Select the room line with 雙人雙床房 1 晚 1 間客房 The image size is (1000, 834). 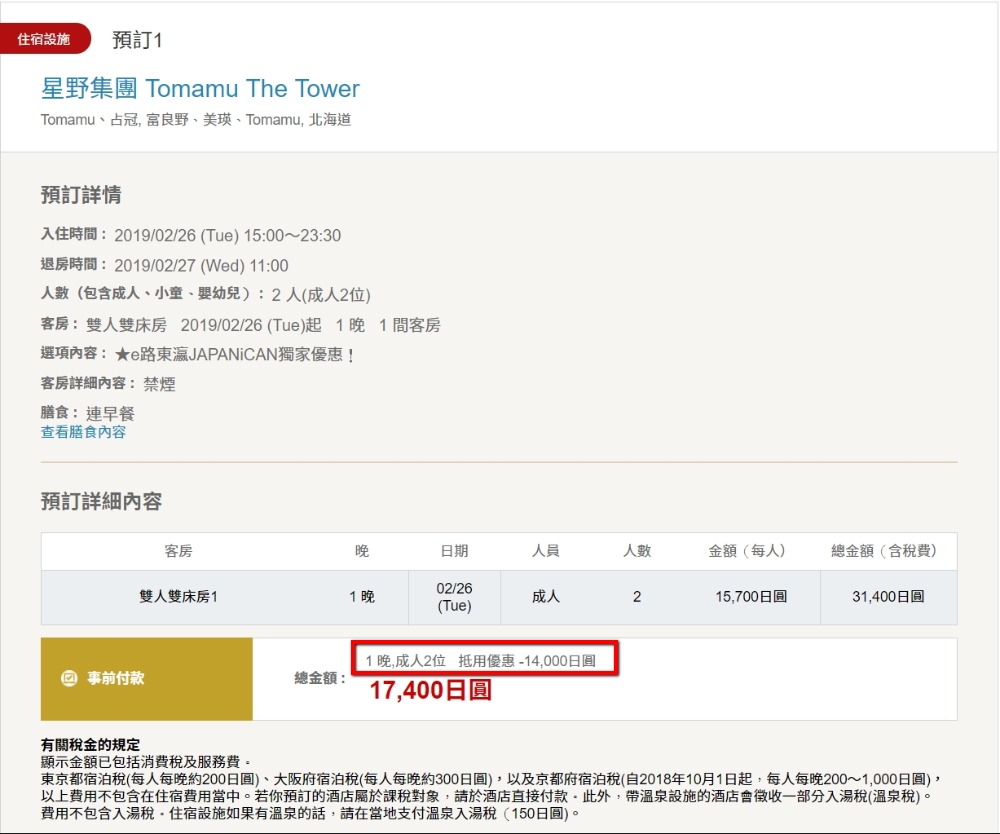(263, 325)
